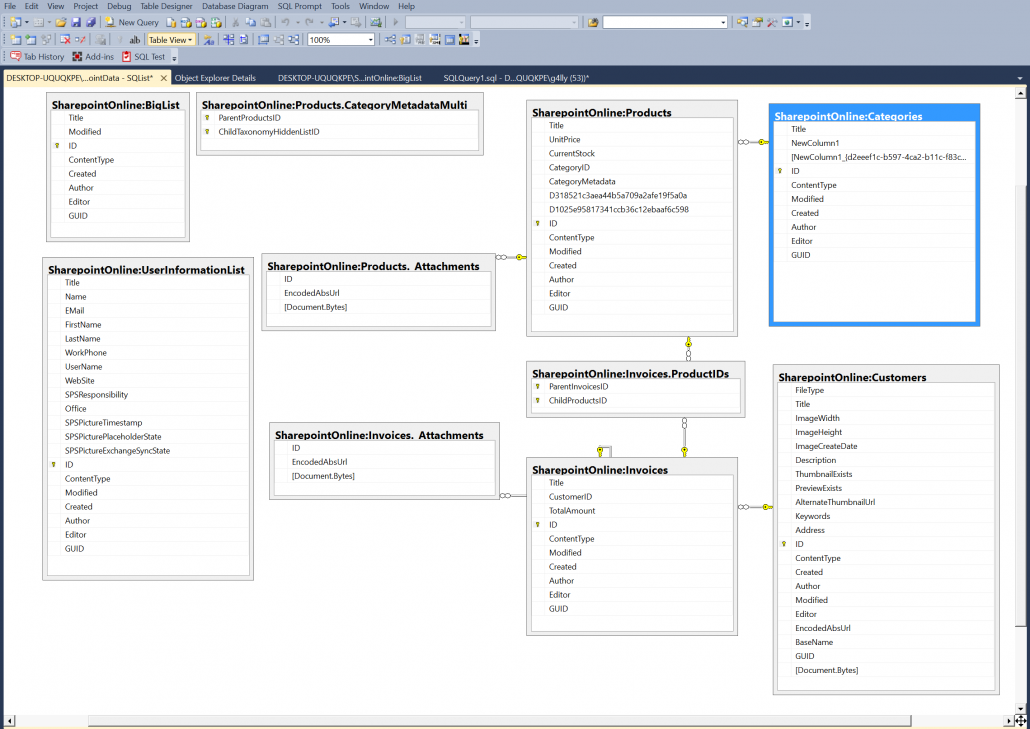Click the Undo icon
This screenshot has height=729, width=1030.
[x=287, y=22]
